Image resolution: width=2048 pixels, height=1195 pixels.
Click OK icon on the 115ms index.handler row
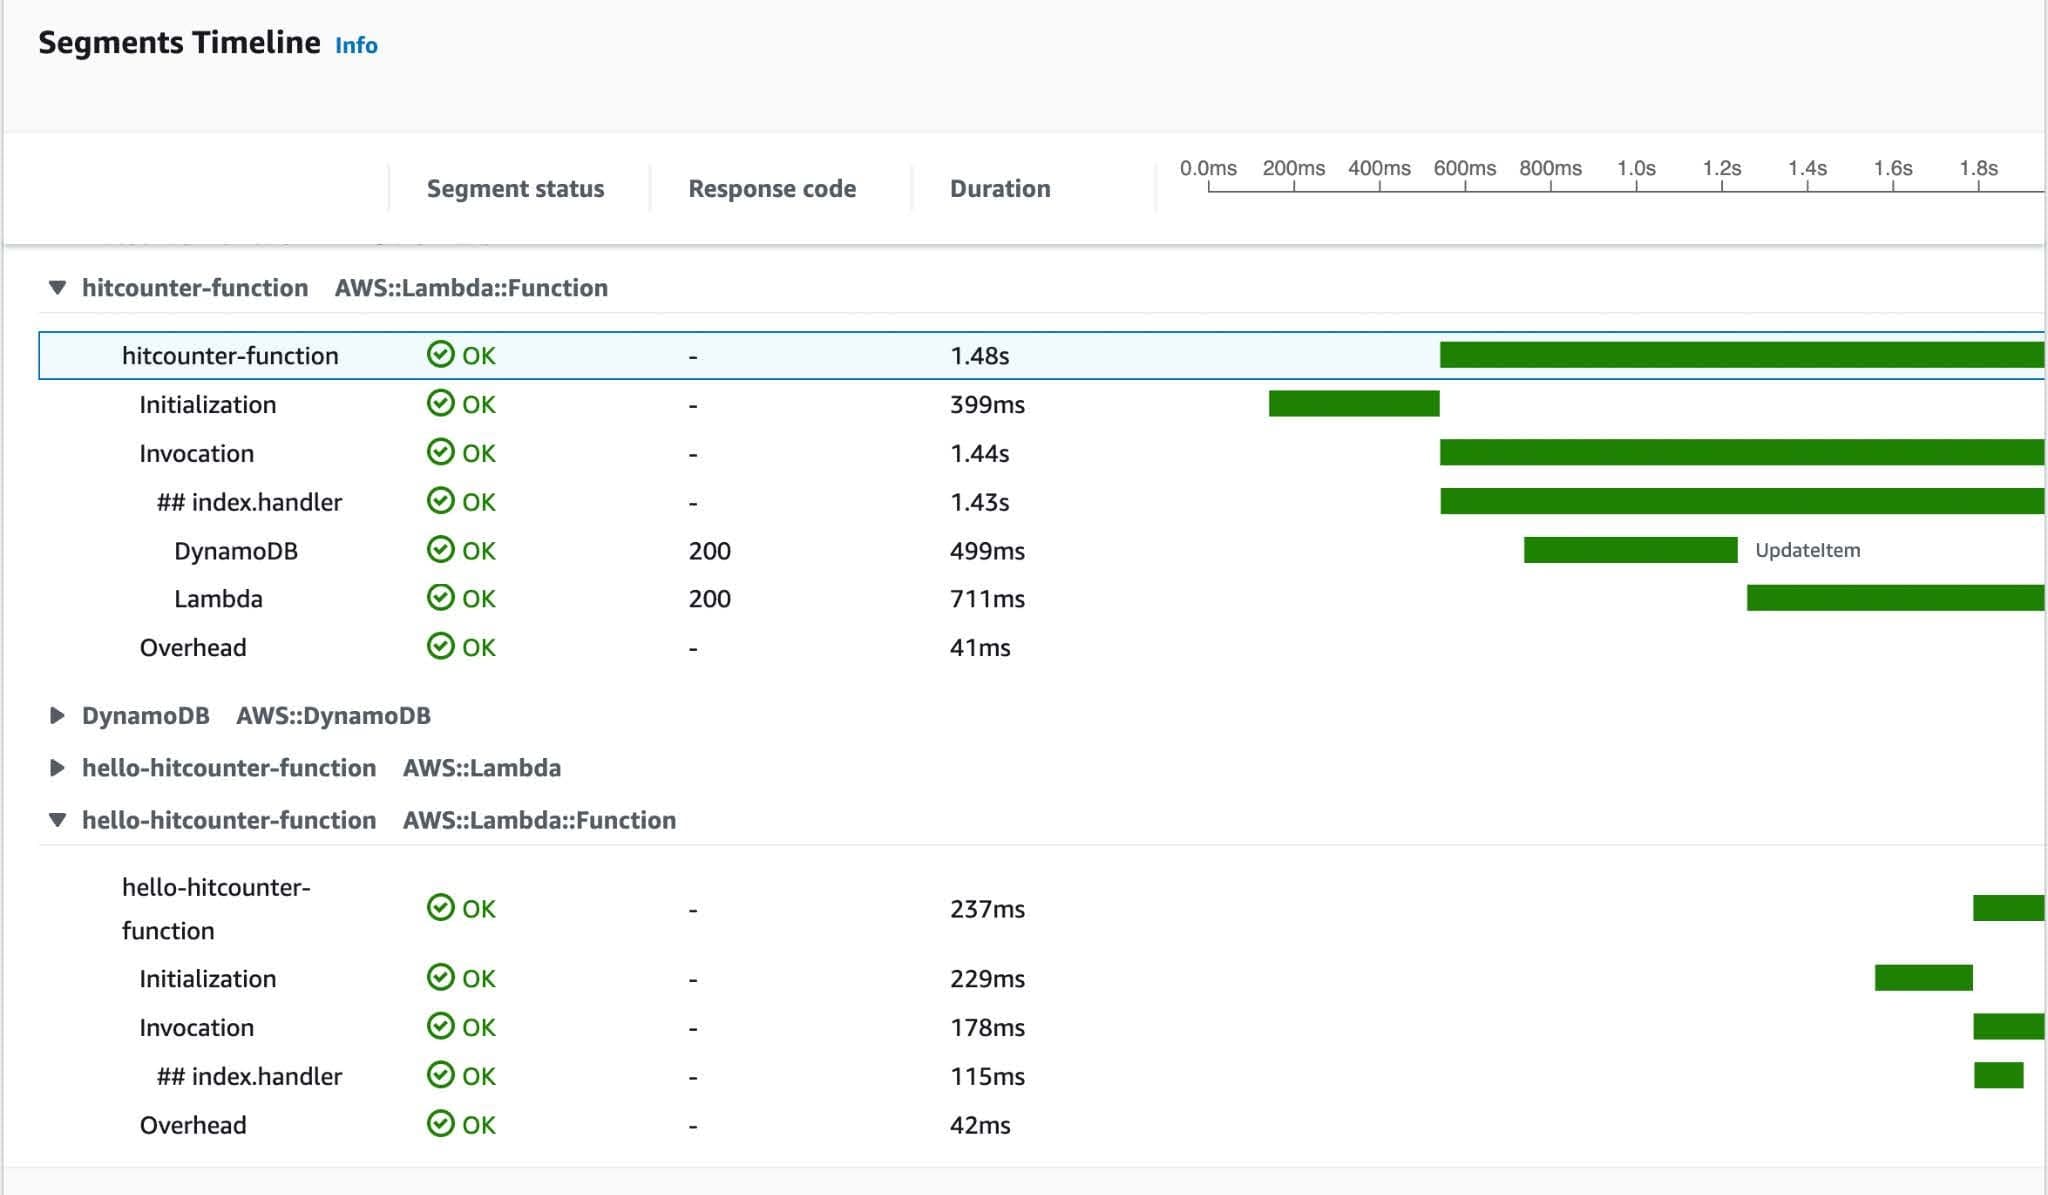pos(440,1075)
